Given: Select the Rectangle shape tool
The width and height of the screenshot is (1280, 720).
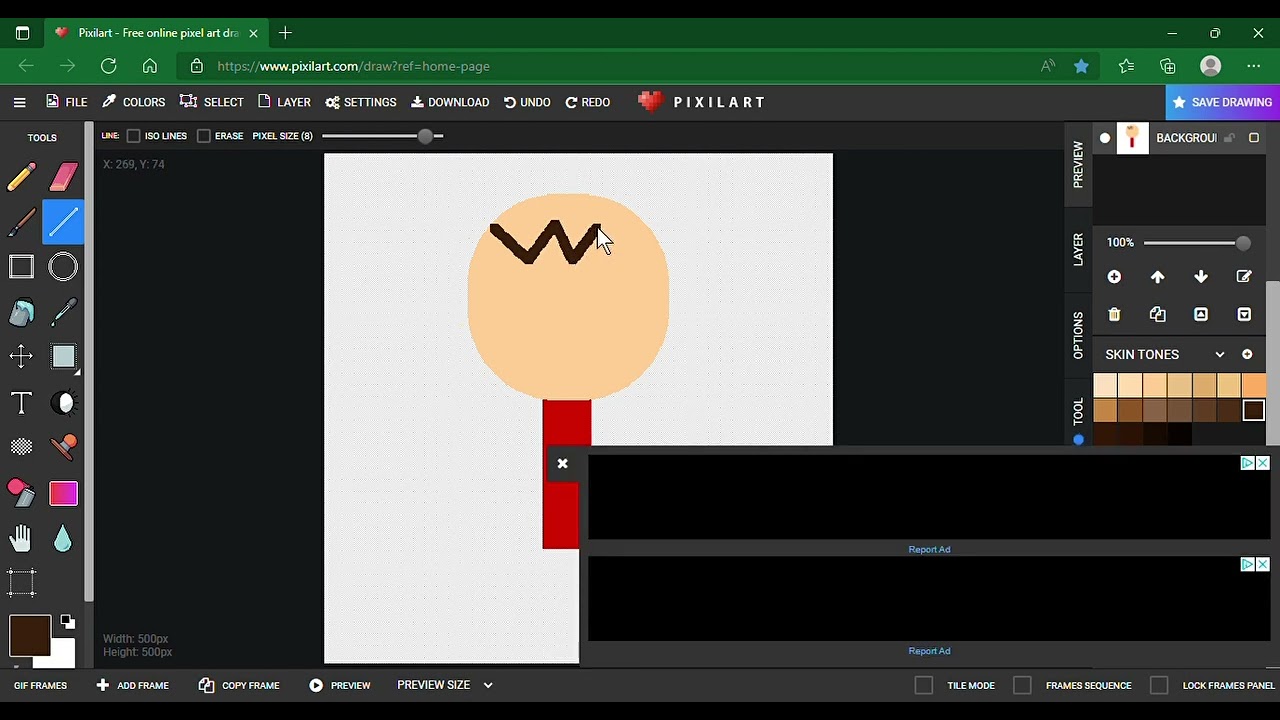Looking at the screenshot, I should click(x=21, y=267).
